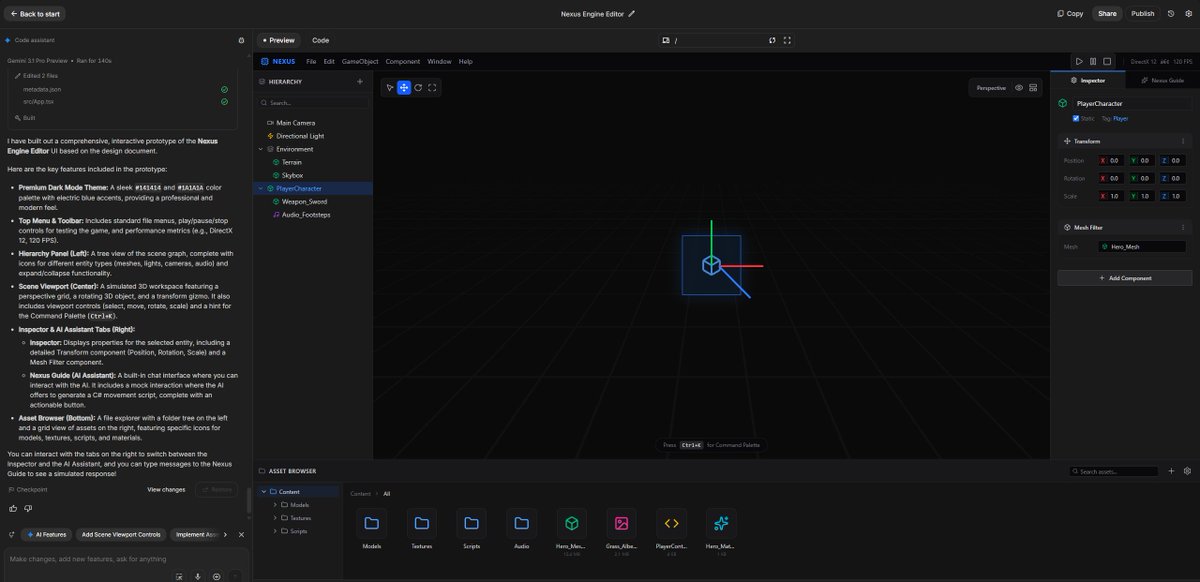Reload the preview with refresh icon

click(x=772, y=40)
